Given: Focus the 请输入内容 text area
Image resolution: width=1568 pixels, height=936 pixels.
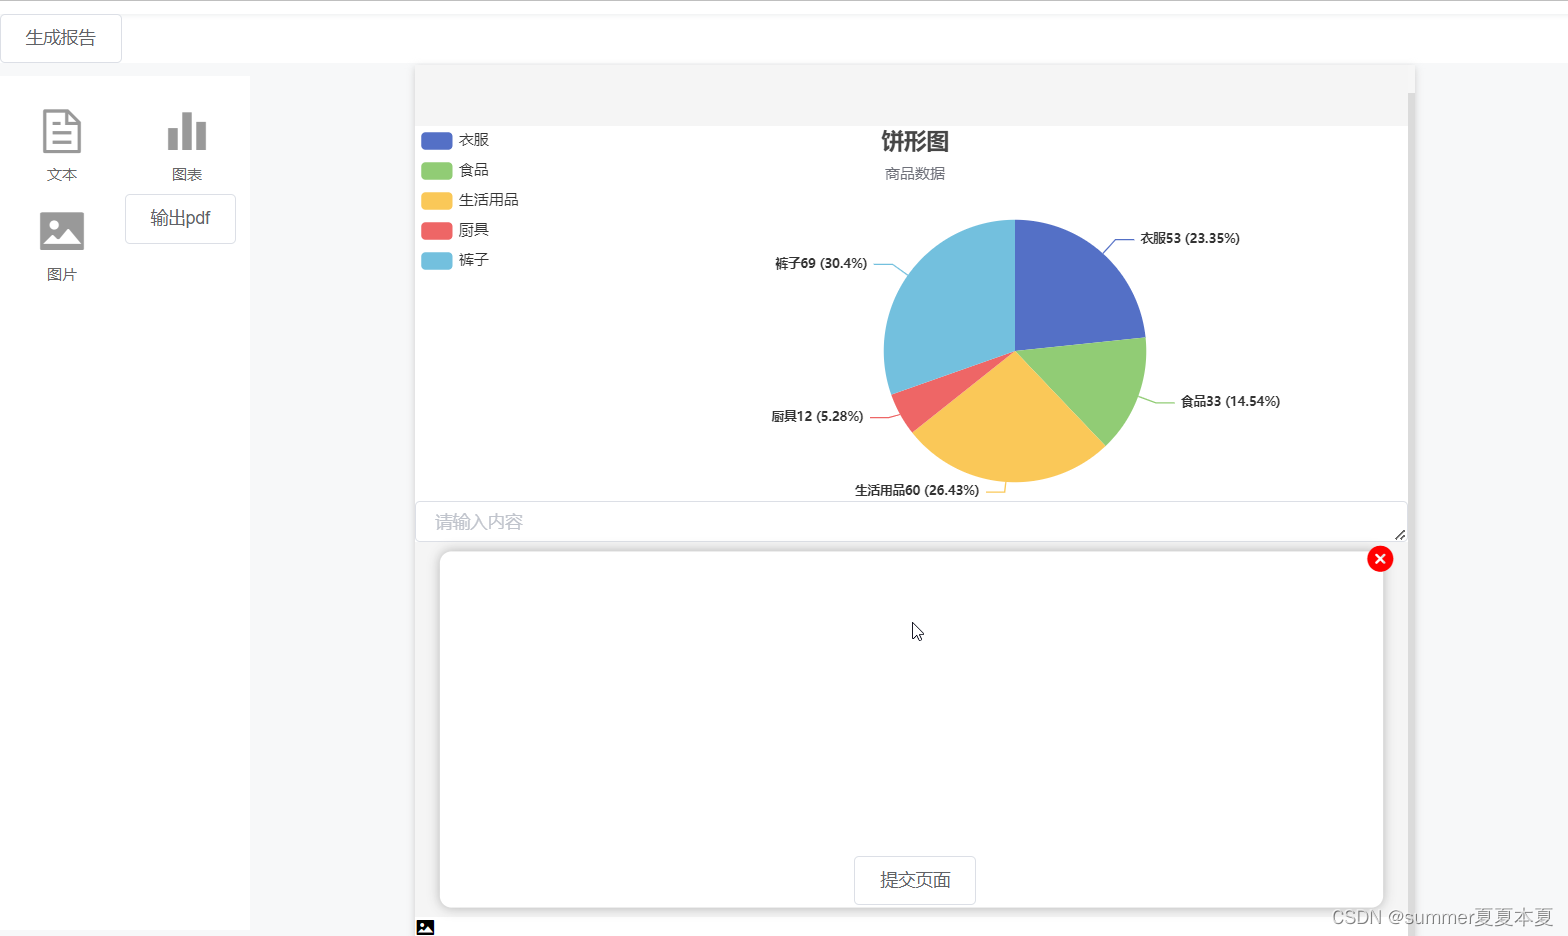Looking at the screenshot, I should click(x=911, y=521).
